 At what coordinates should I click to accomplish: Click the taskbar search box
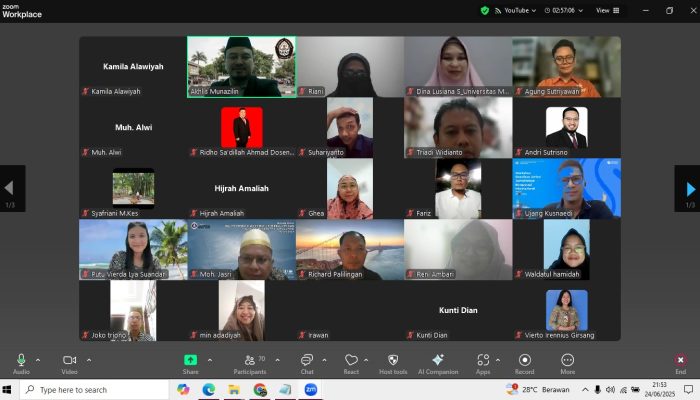pos(95,390)
